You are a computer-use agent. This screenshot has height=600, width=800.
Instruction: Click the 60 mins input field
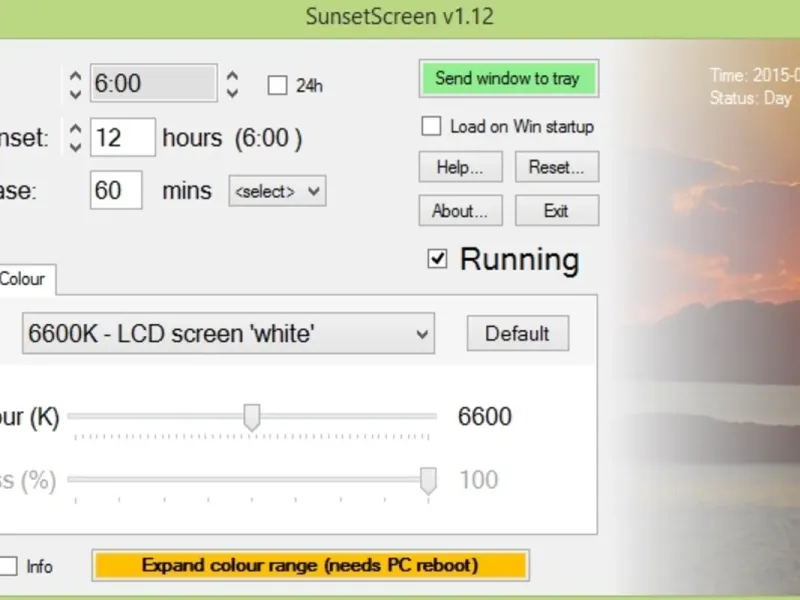pyautogui.click(x=116, y=190)
